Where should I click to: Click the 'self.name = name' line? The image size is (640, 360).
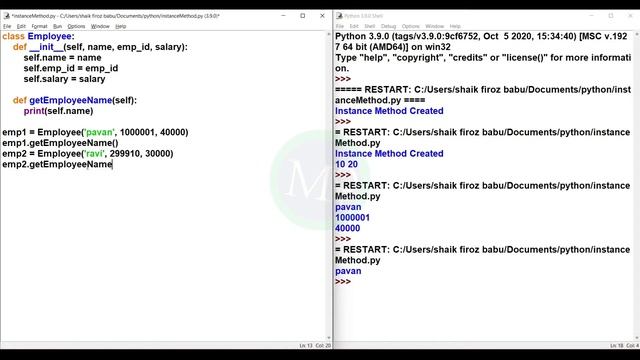[x=62, y=58]
